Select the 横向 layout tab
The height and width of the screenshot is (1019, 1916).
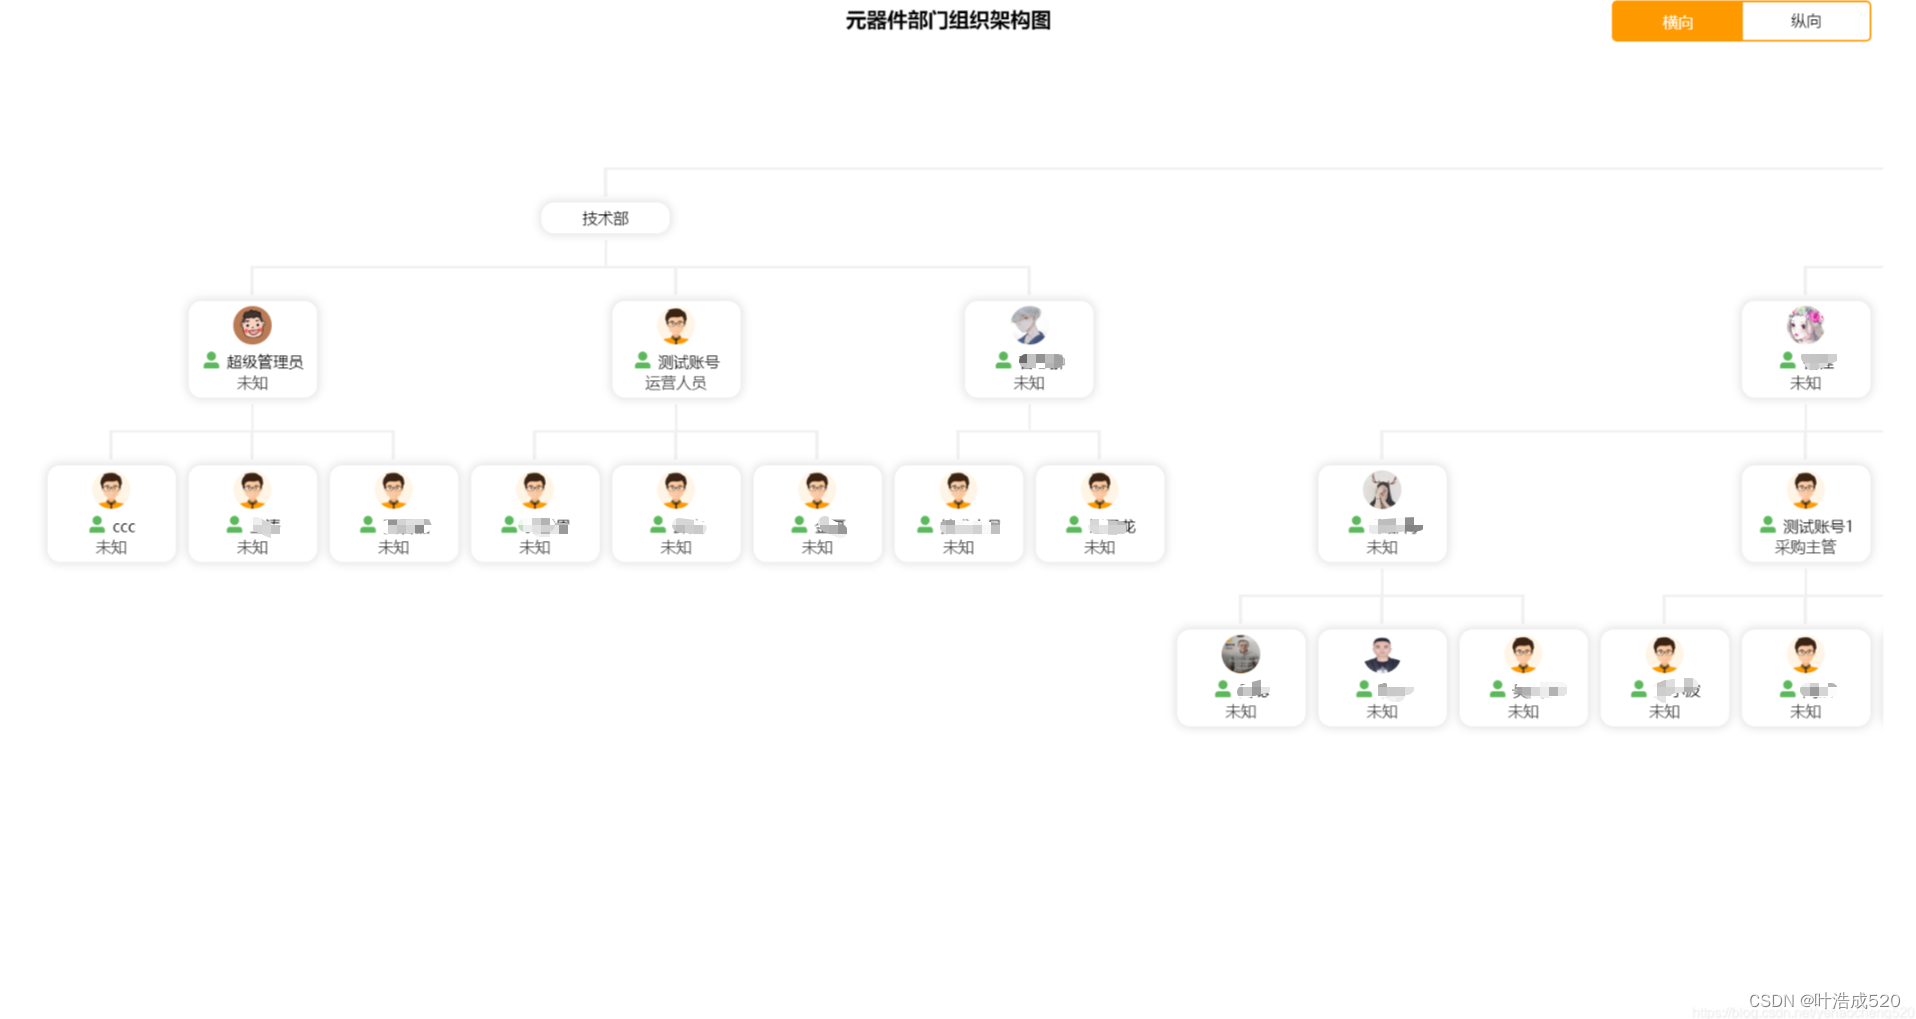pyautogui.click(x=1676, y=21)
